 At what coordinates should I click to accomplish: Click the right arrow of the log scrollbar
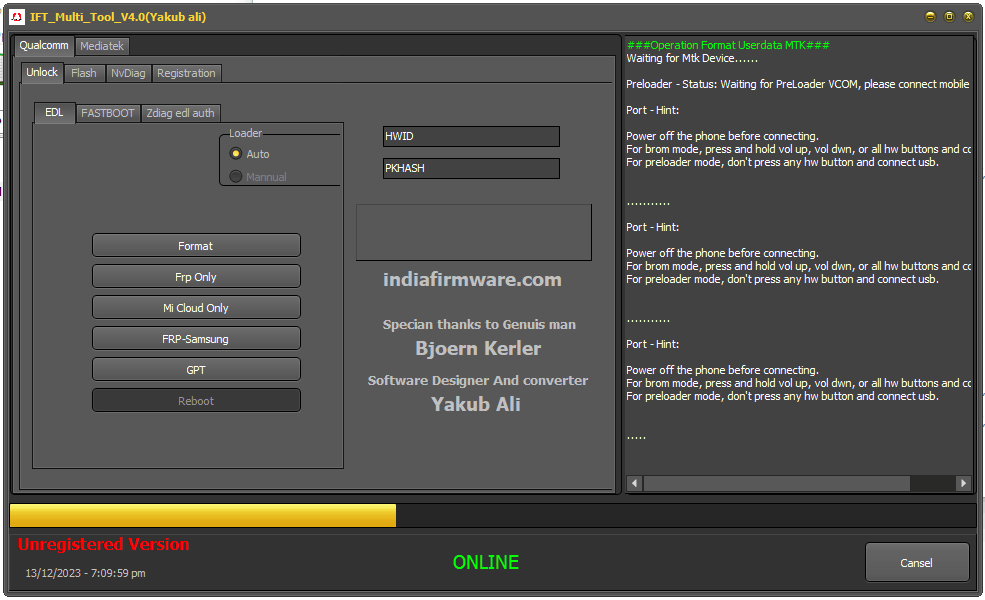point(961,483)
